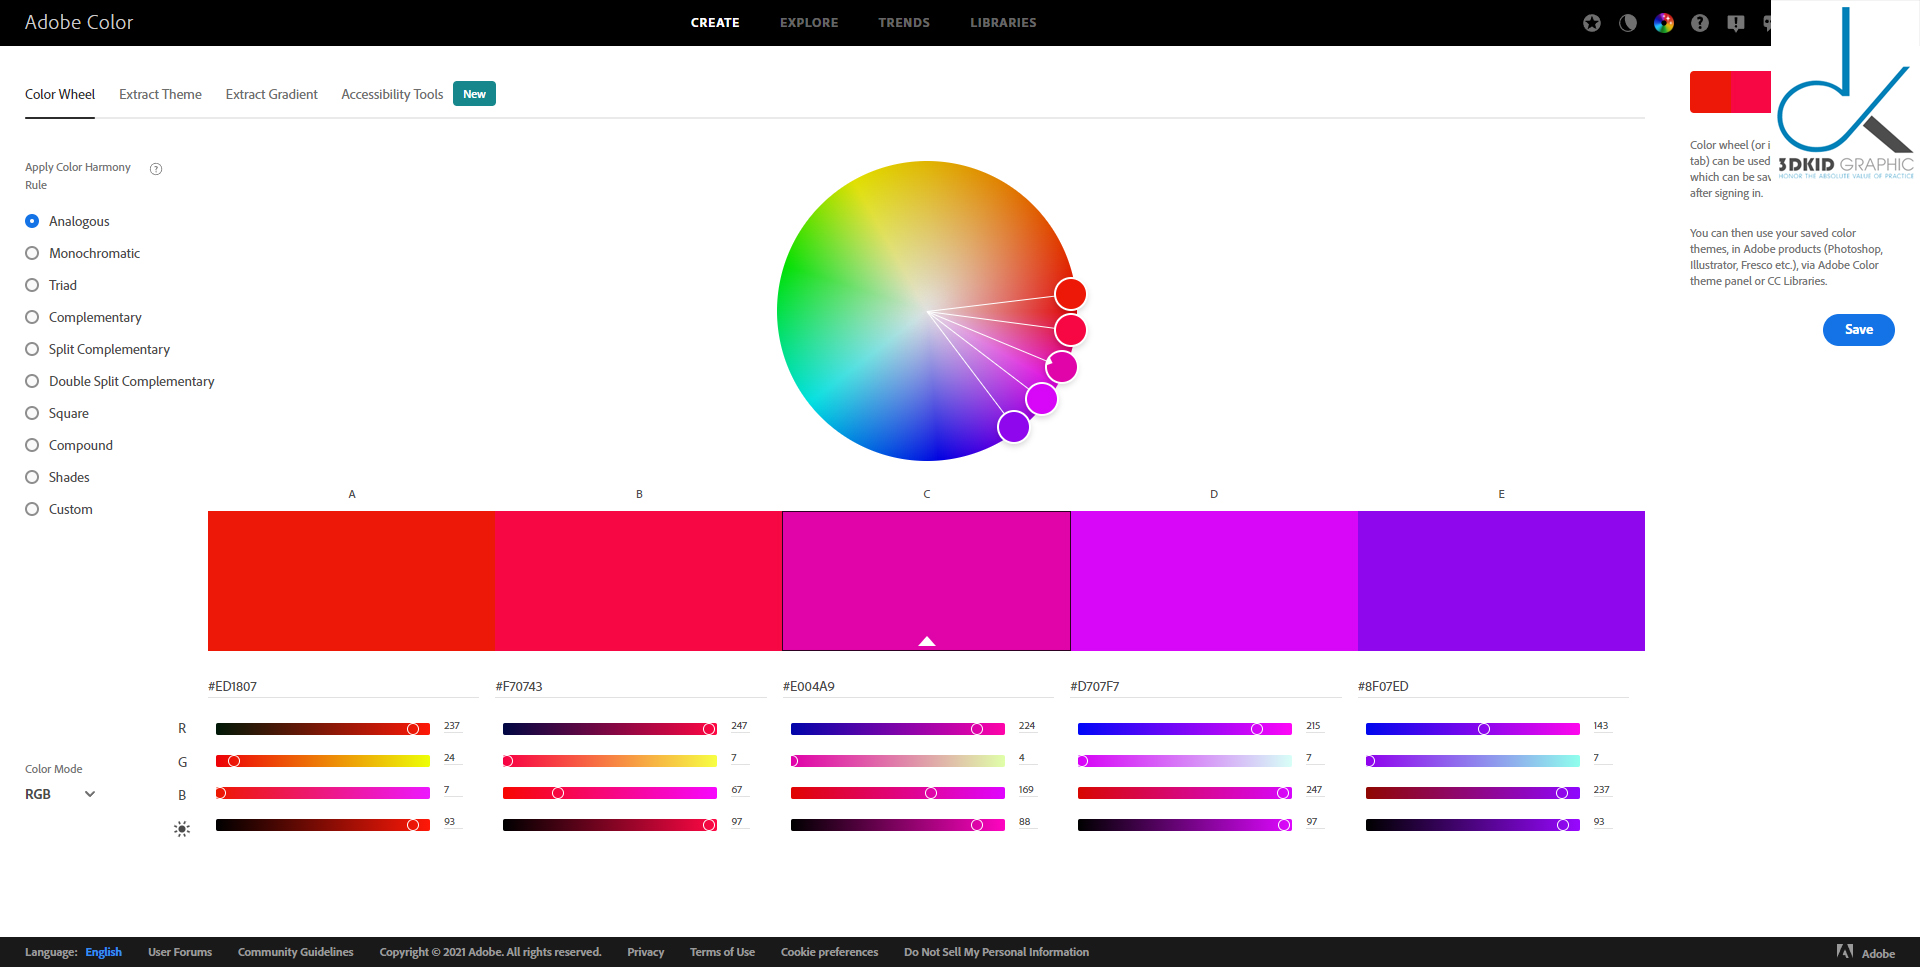Click the R slider handle for color A
The image size is (1920, 967).
point(413,729)
